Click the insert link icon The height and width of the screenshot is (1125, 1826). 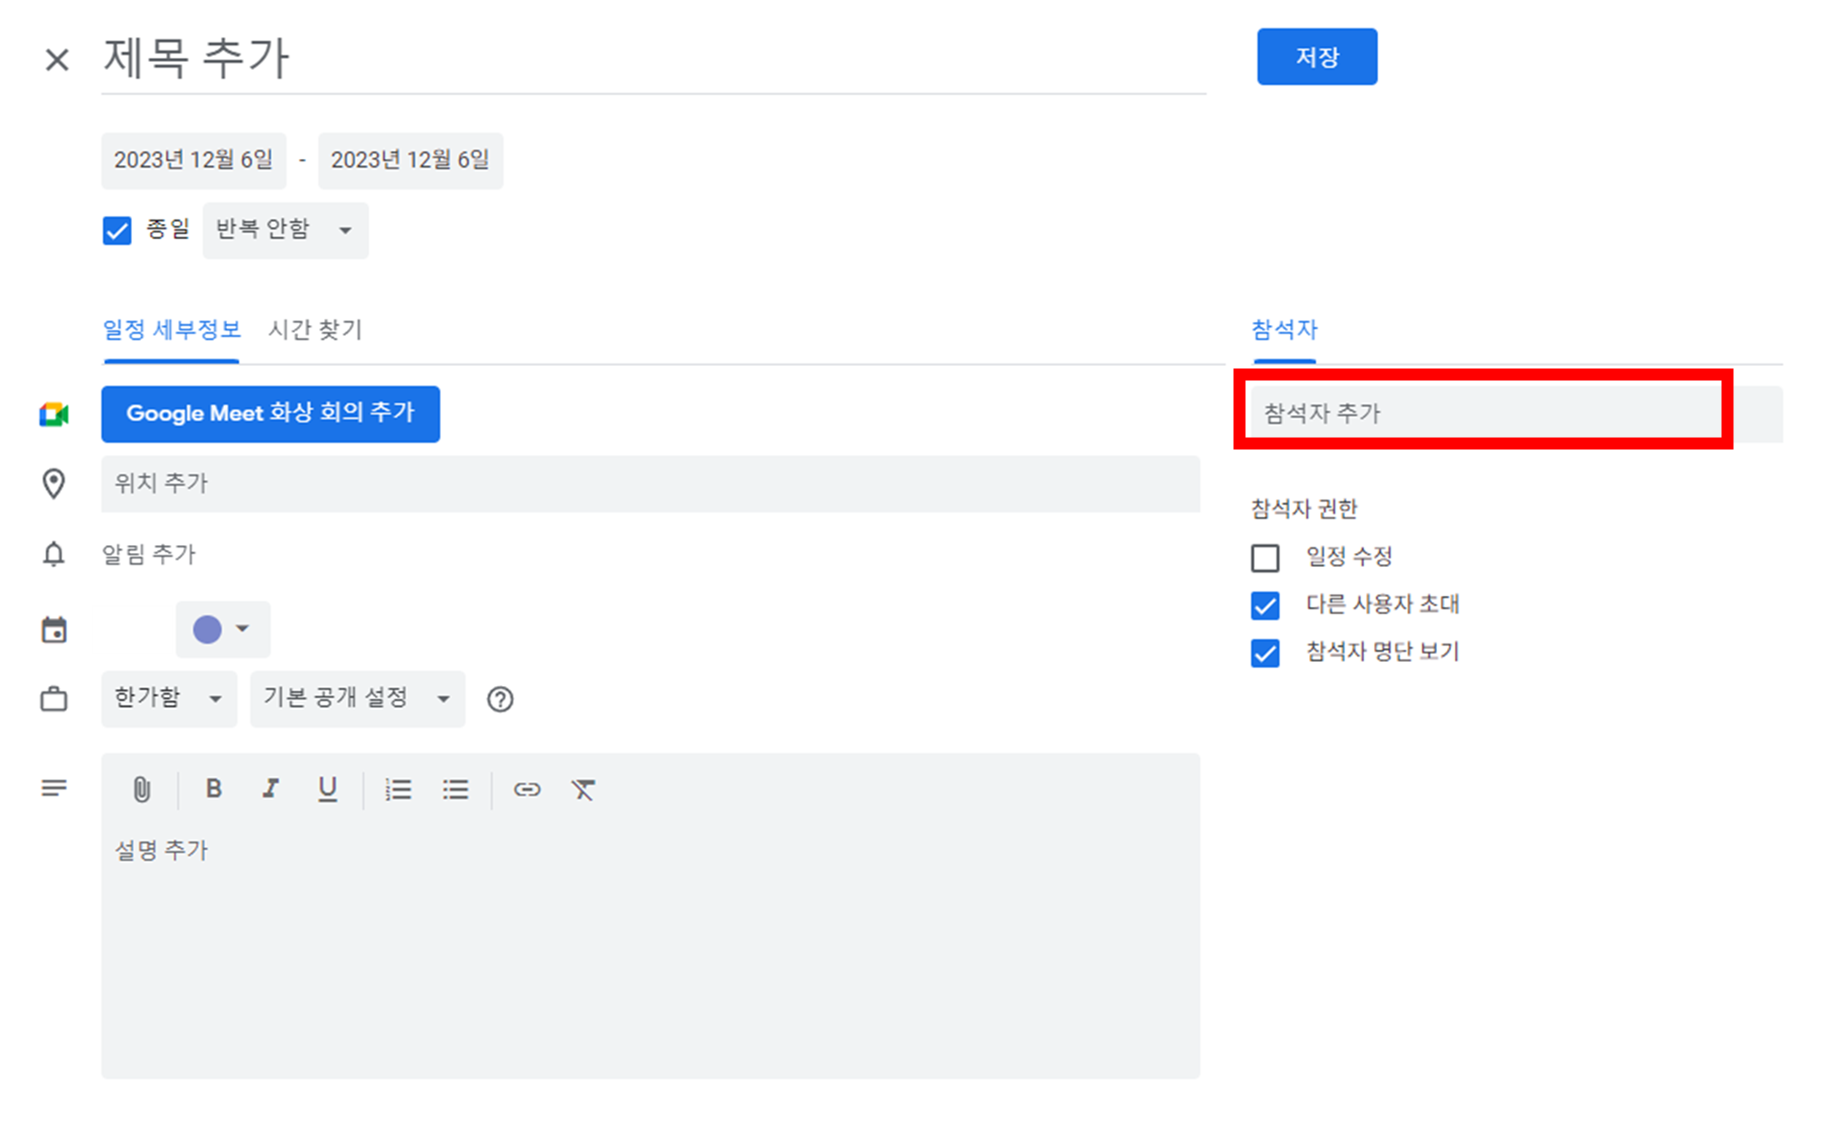pos(527,789)
